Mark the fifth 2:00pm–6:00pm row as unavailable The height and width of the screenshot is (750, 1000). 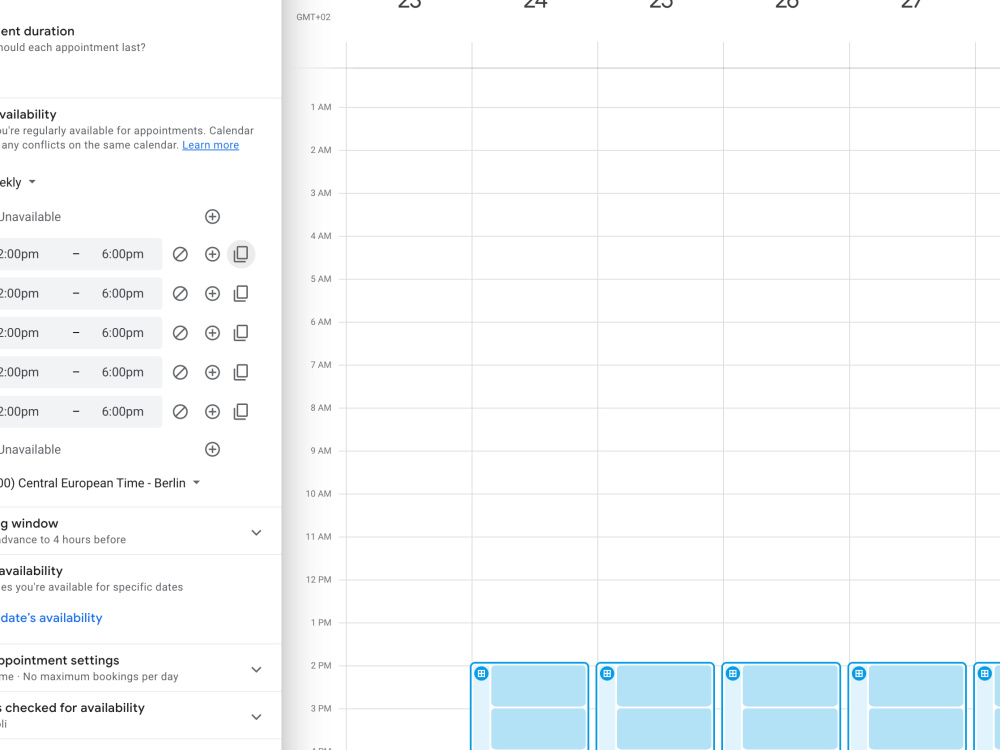[180, 411]
